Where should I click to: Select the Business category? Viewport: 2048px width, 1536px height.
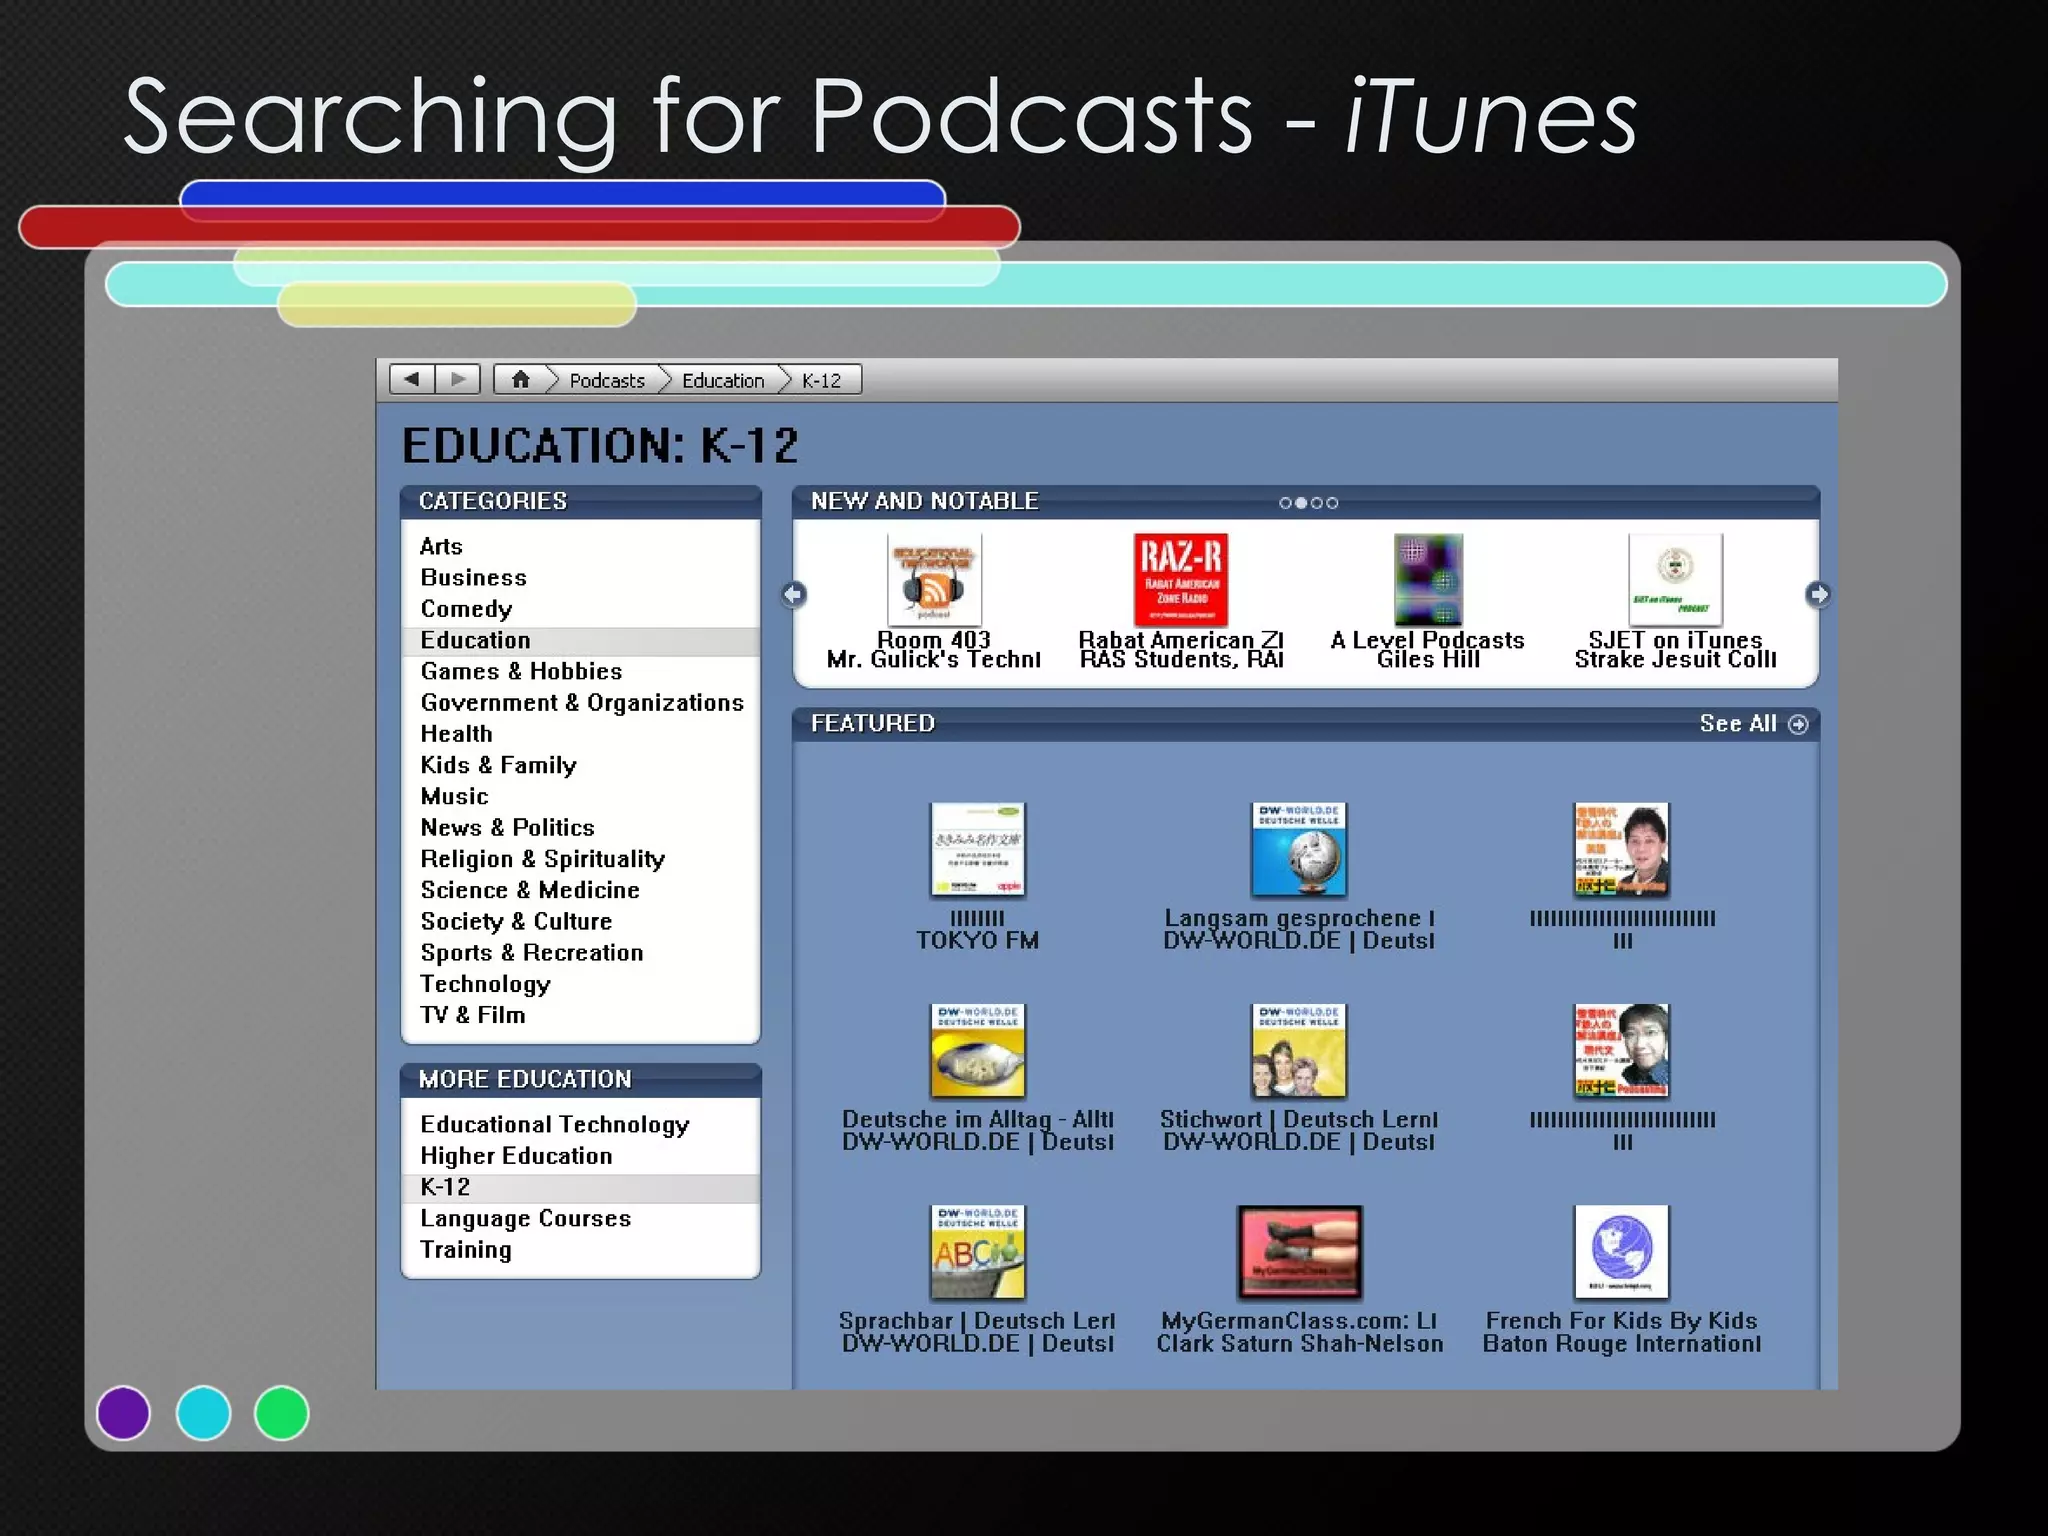click(581, 577)
